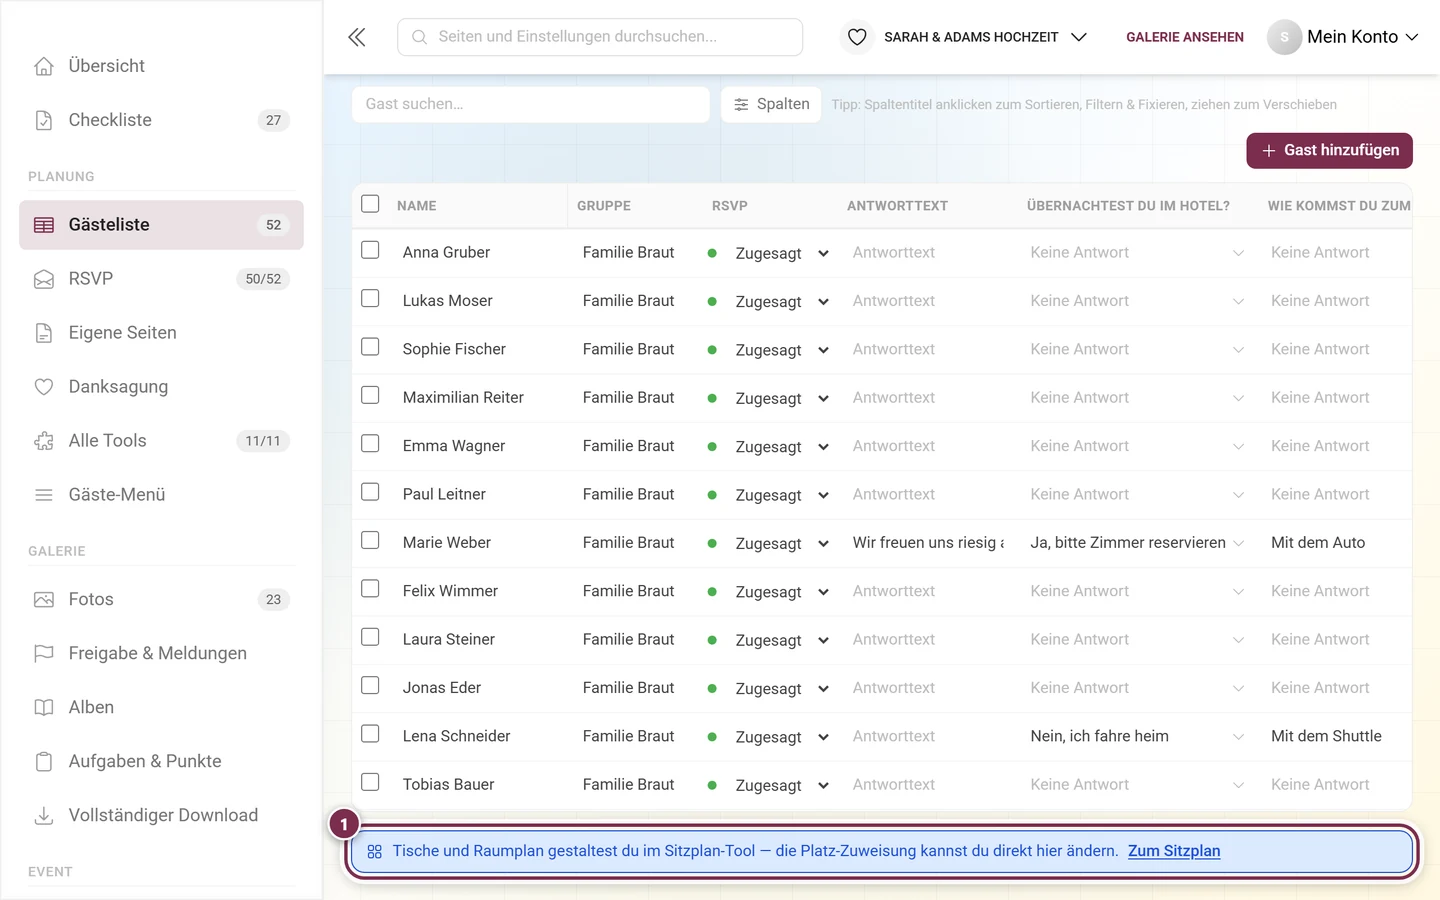Open the Spalten column settings button
Viewport: 1440px width, 900px height.
pyautogui.click(x=771, y=104)
